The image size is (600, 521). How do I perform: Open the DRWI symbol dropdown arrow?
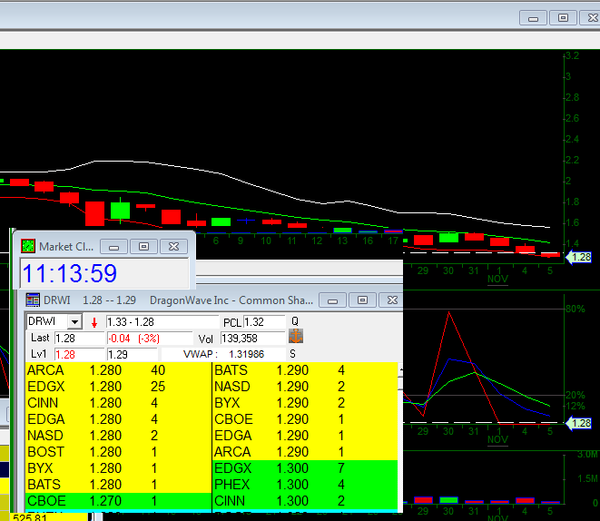click(73, 322)
